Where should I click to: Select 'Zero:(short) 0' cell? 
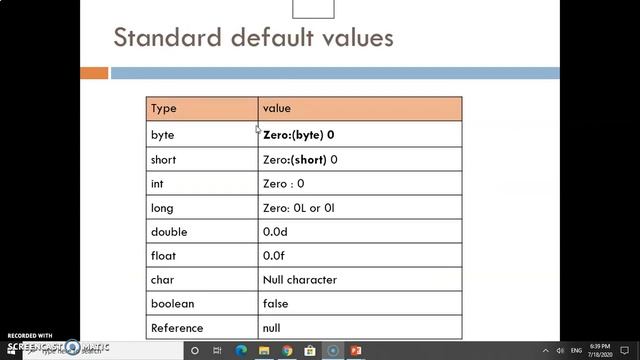click(x=360, y=159)
